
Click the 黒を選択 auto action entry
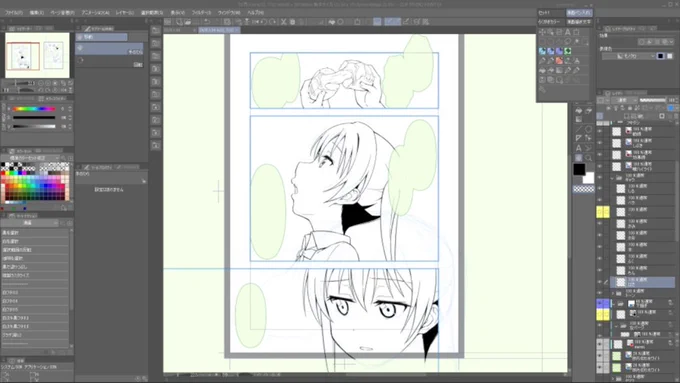click(35, 233)
